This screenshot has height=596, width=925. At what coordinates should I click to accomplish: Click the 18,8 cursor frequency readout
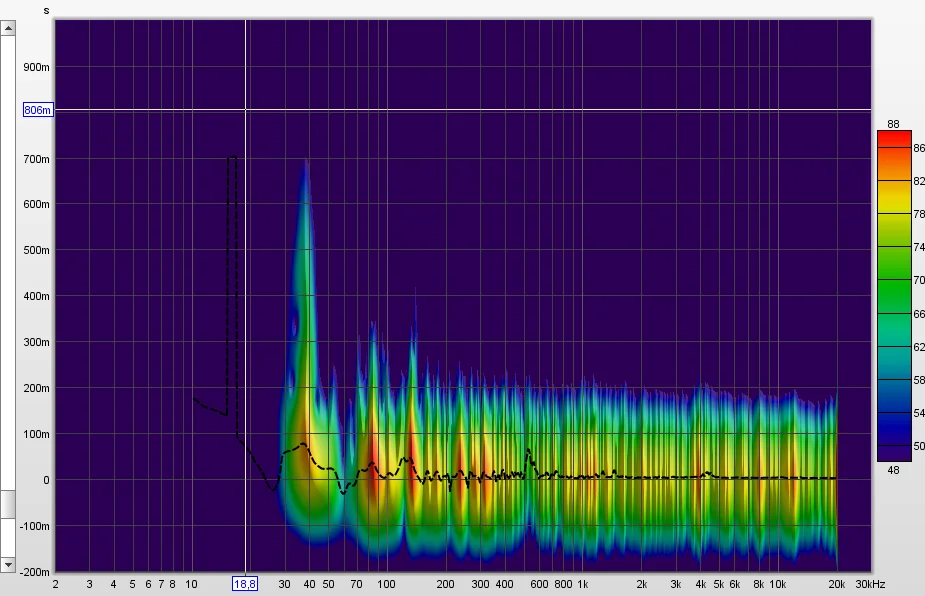coord(245,584)
